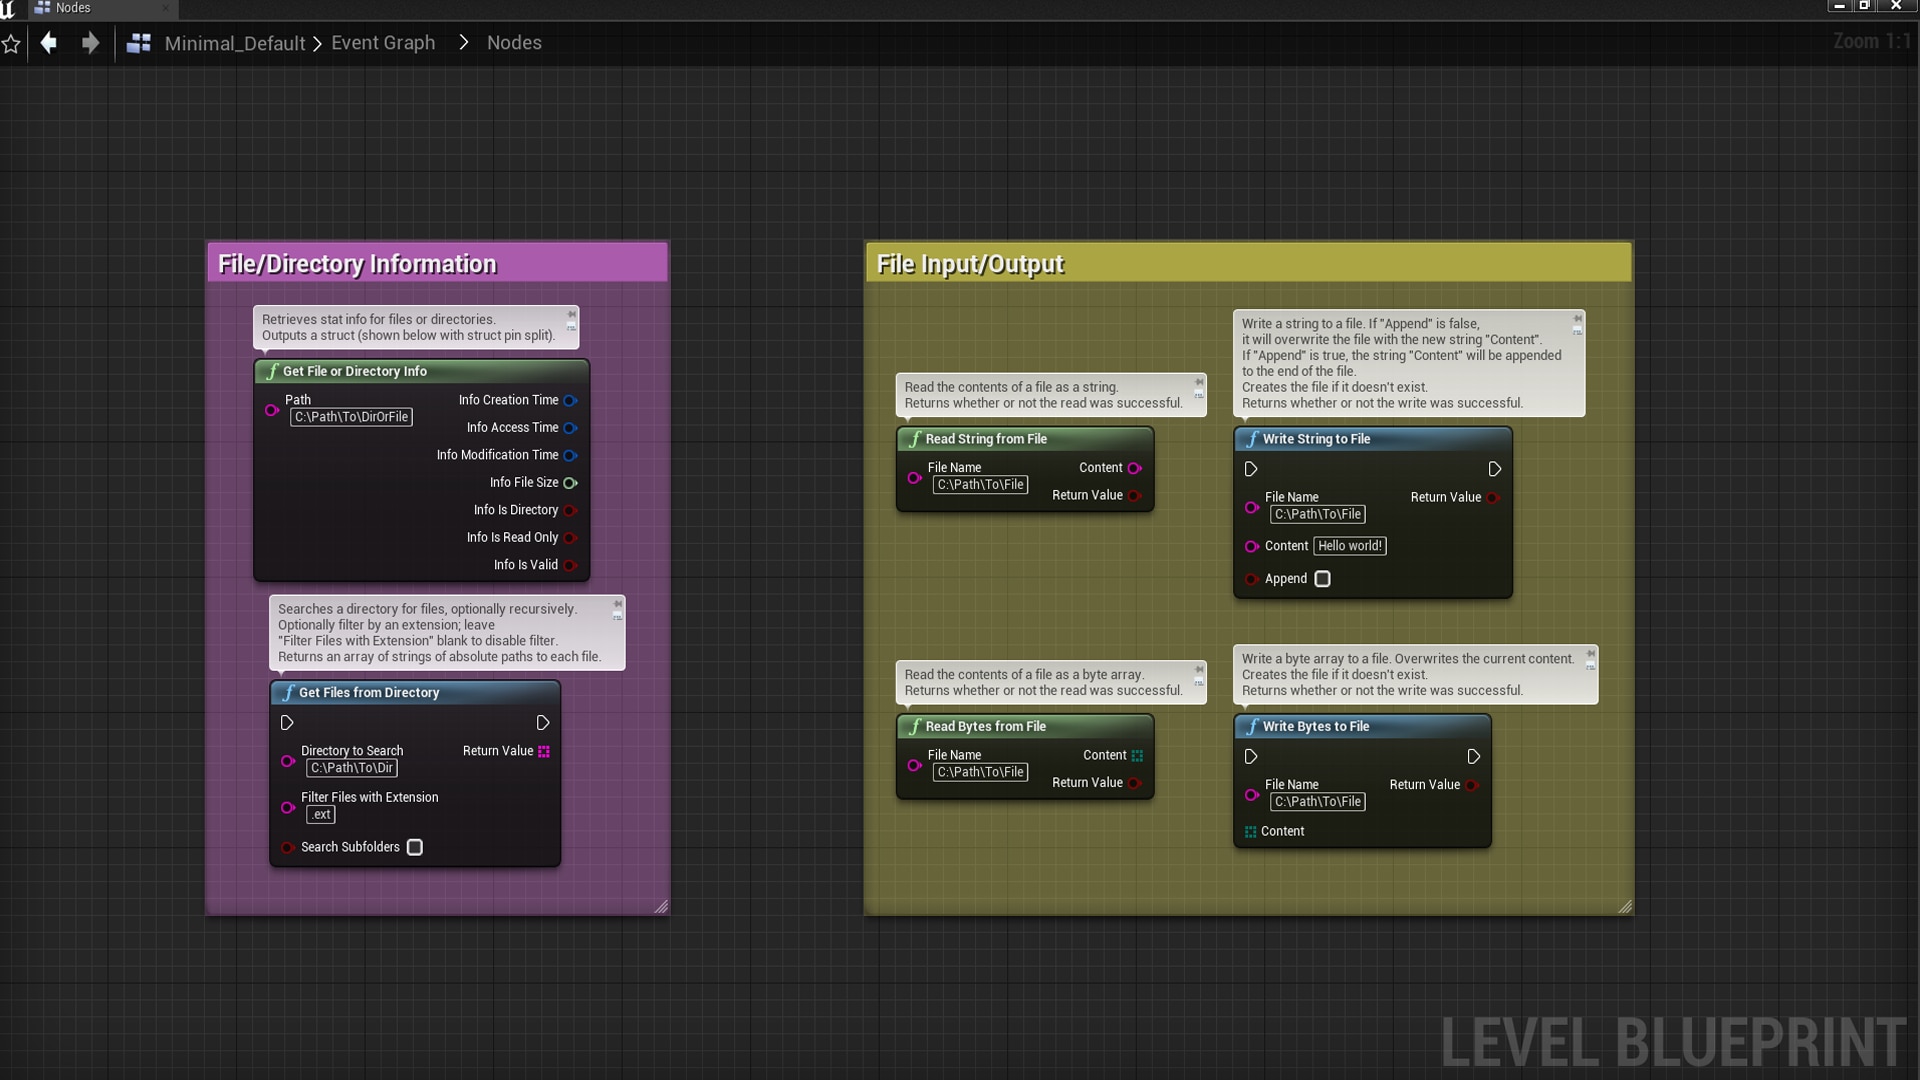Click the back navigation arrow icon
The height and width of the screenshot is (1080, 1920).
[49, 42]
